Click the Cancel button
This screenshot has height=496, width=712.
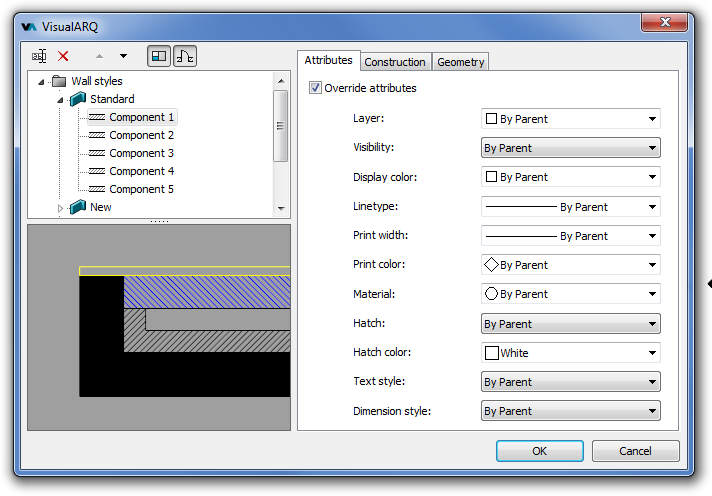[635, 451]
